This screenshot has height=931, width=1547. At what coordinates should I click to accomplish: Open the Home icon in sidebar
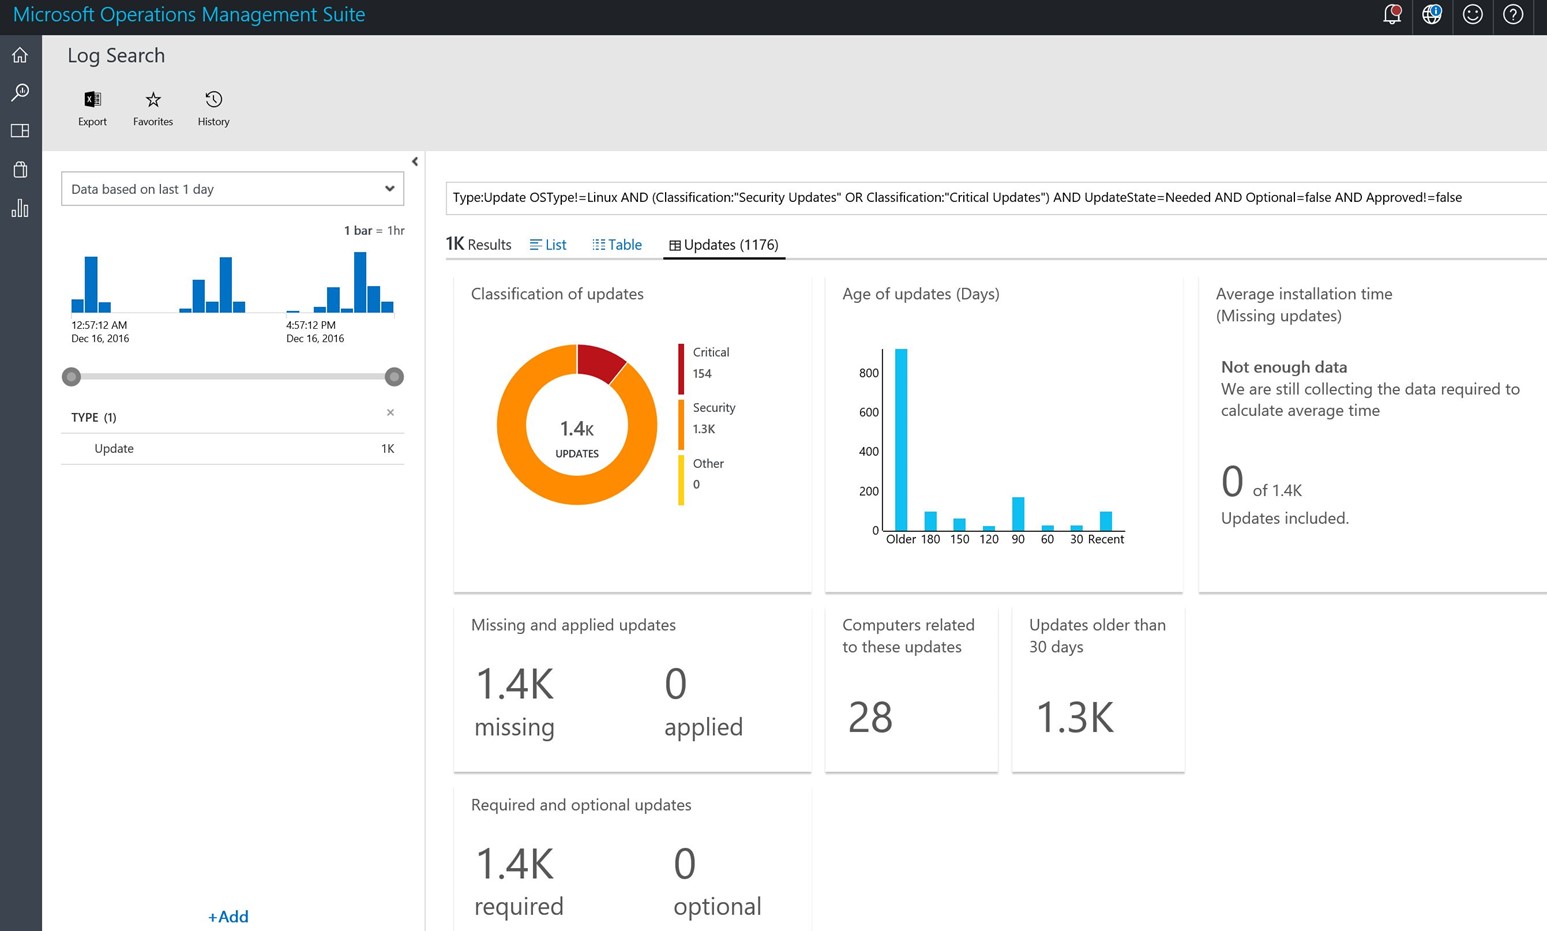click(x=20, y=55)
